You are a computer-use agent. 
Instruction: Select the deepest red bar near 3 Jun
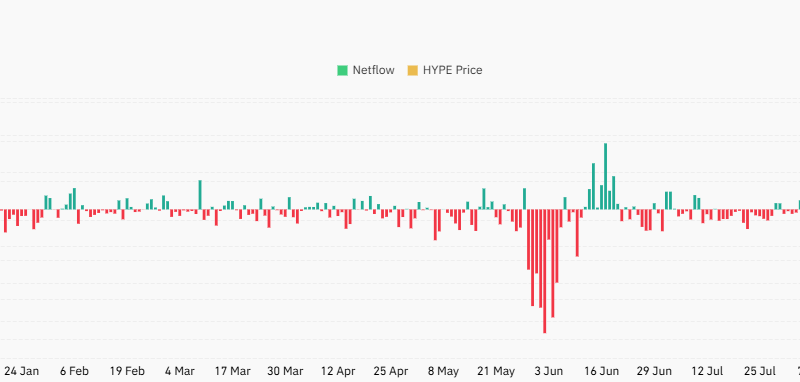pyautogui.click(x=544, y=271)
